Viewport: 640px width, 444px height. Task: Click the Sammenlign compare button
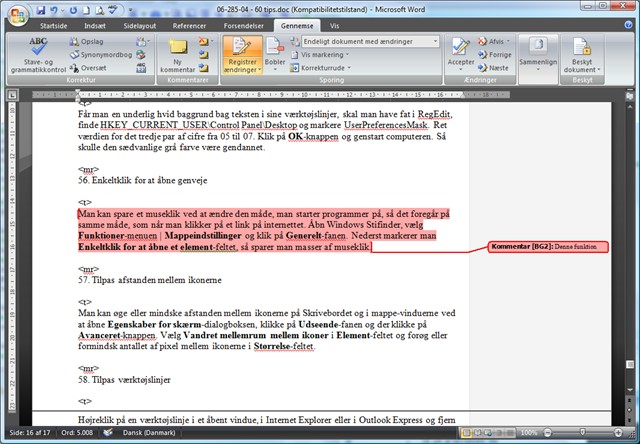click(538, 54)
